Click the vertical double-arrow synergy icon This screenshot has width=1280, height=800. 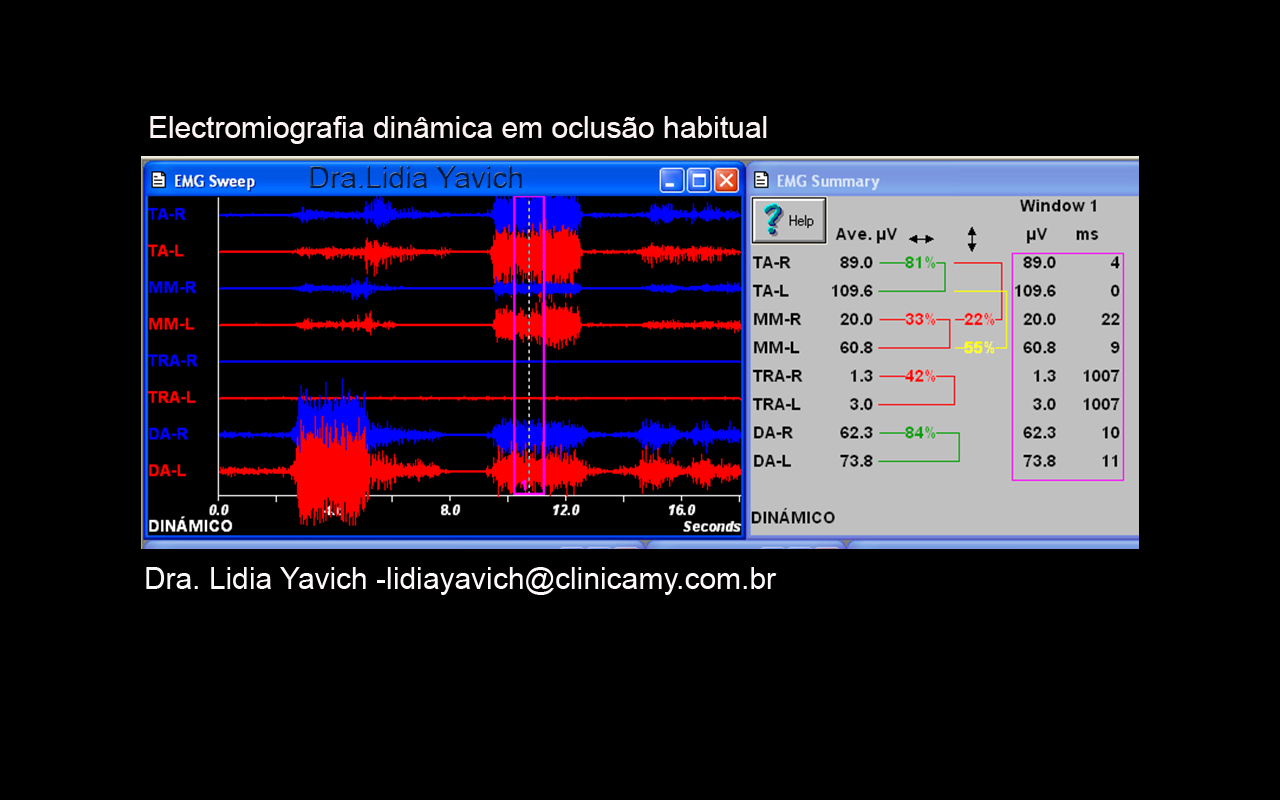971,239
